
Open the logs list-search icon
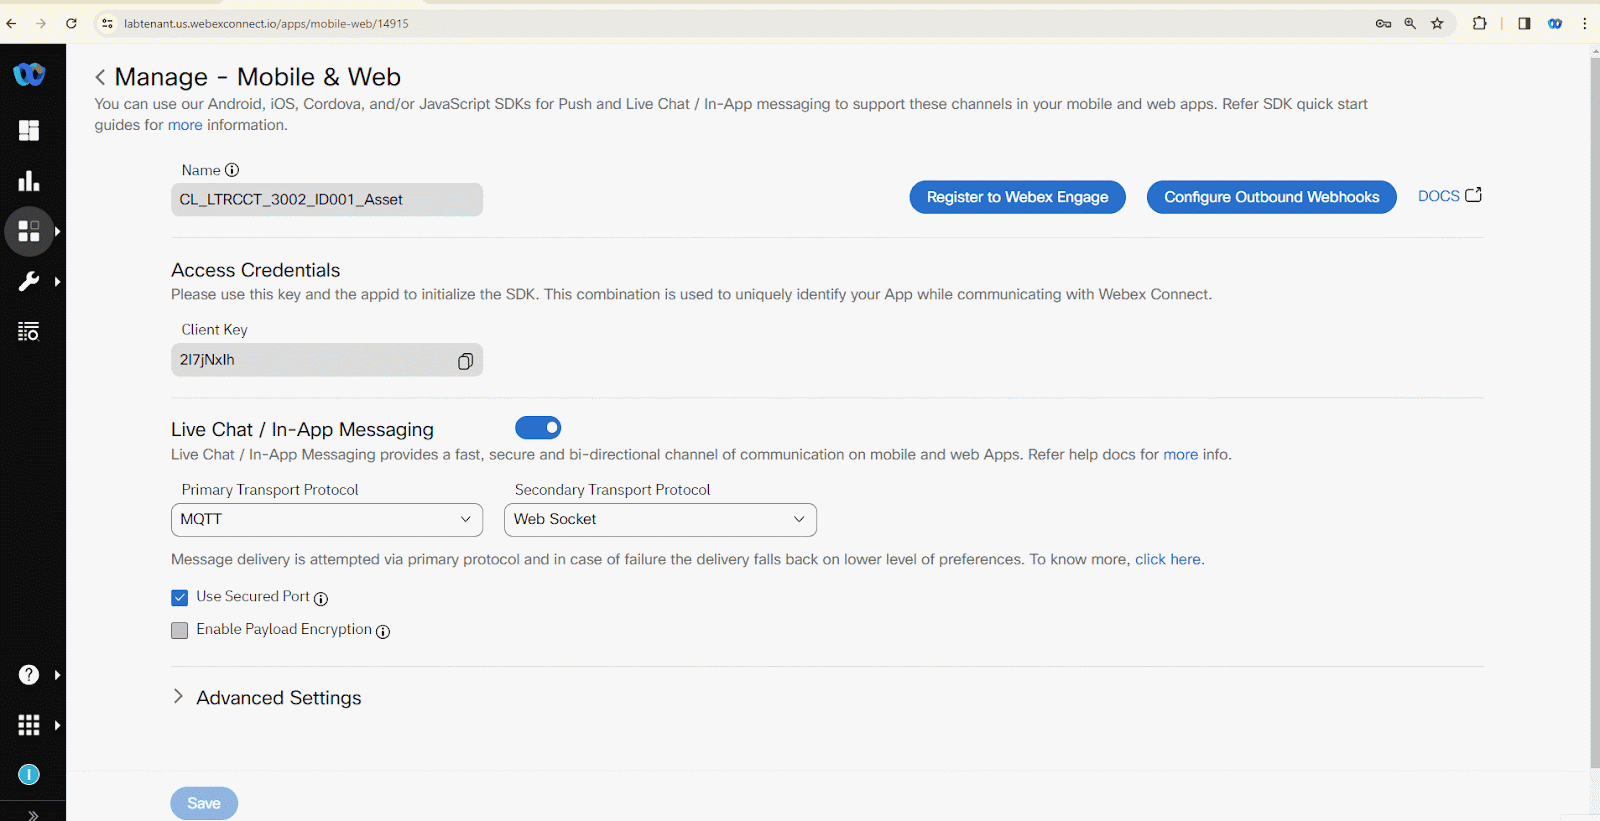29,332
